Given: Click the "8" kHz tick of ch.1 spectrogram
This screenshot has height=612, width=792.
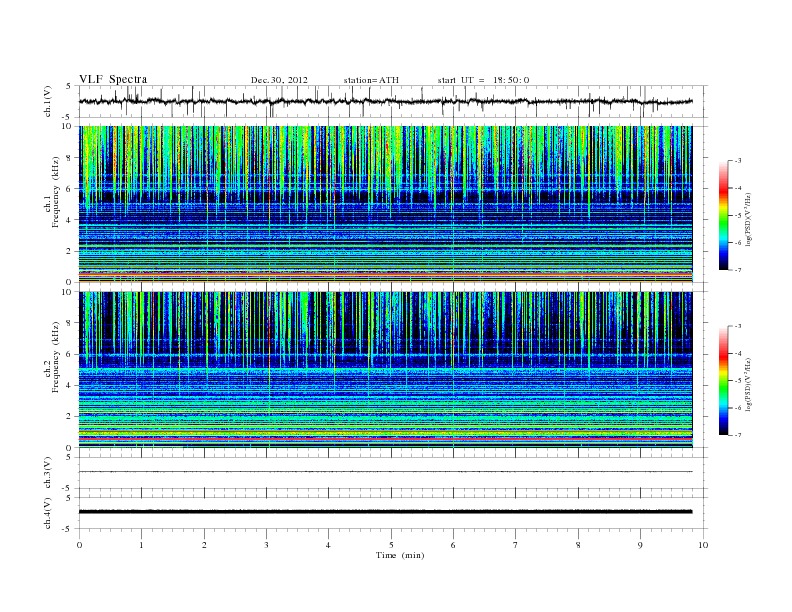Looking at the screenshot, I should [70, 158].
